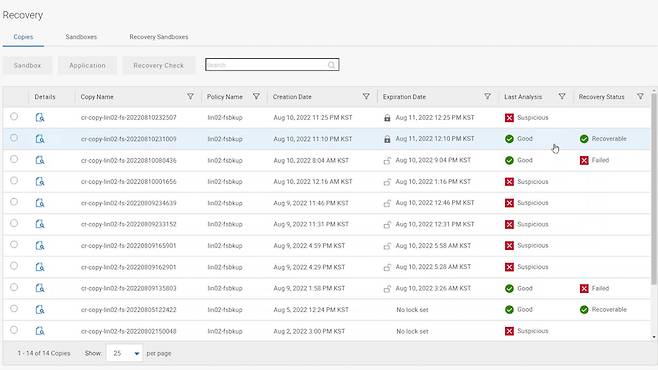Select radio button for copy ending 231009
The image size is (658, 370).
click(x=14, y=138)
